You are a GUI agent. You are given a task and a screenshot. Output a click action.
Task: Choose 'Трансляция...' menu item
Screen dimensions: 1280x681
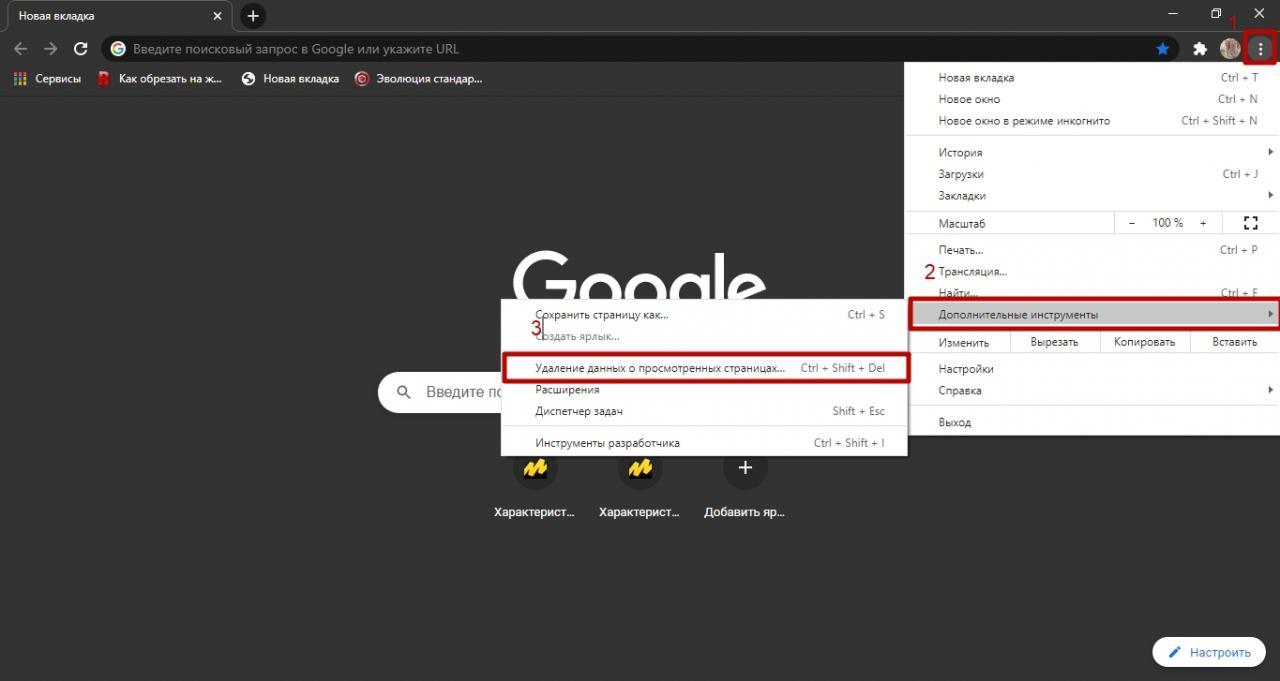pos(1092,271)
